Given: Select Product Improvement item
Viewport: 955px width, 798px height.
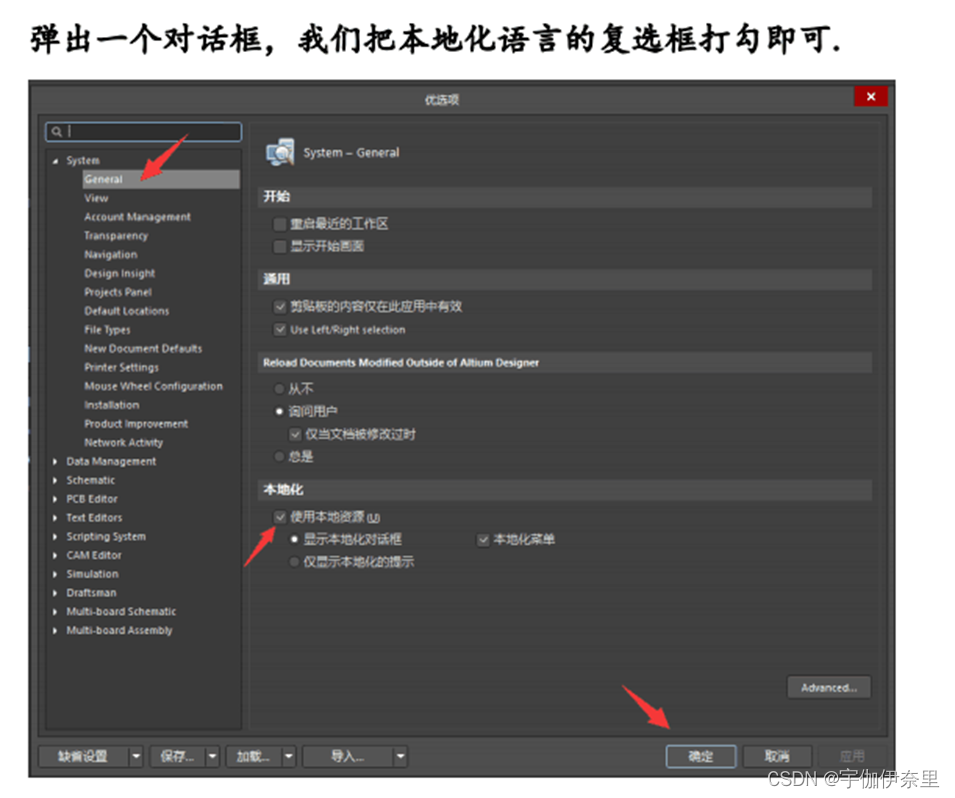Looking at the screenshot, I should (136, 424).
